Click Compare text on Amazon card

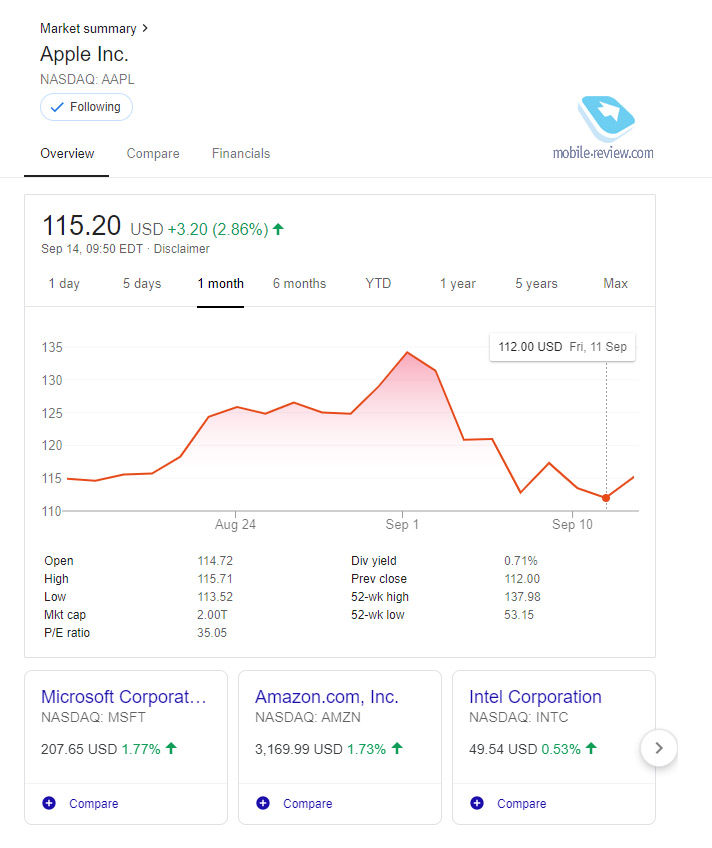coord(308,804)
